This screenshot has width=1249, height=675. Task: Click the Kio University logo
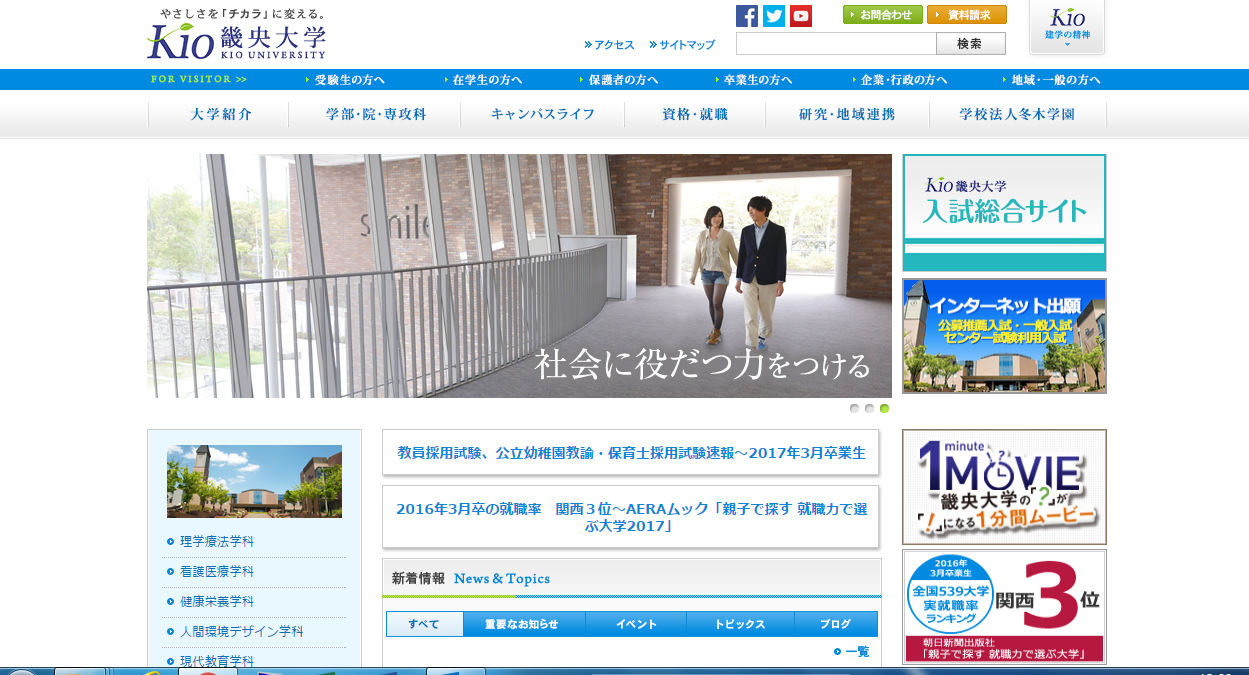[x=236, y=35]
